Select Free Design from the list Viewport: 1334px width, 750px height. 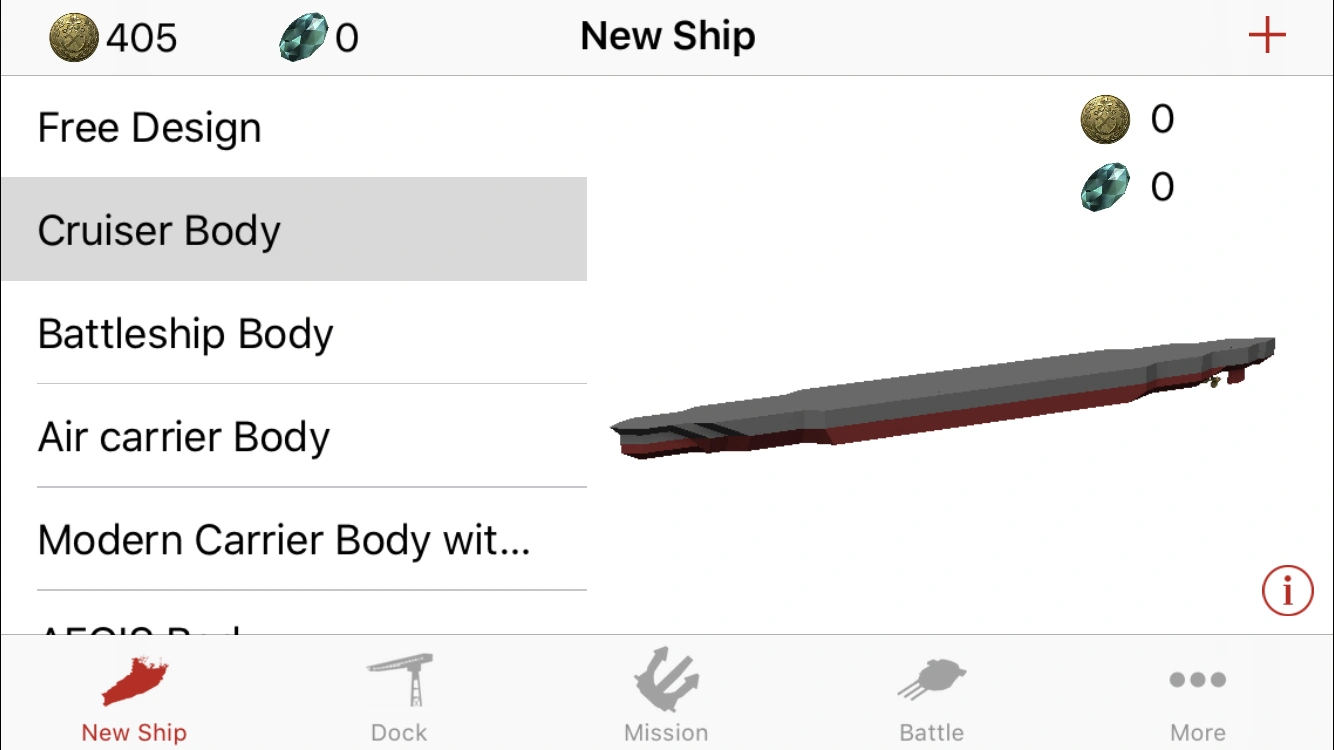(x=294, y=127)
